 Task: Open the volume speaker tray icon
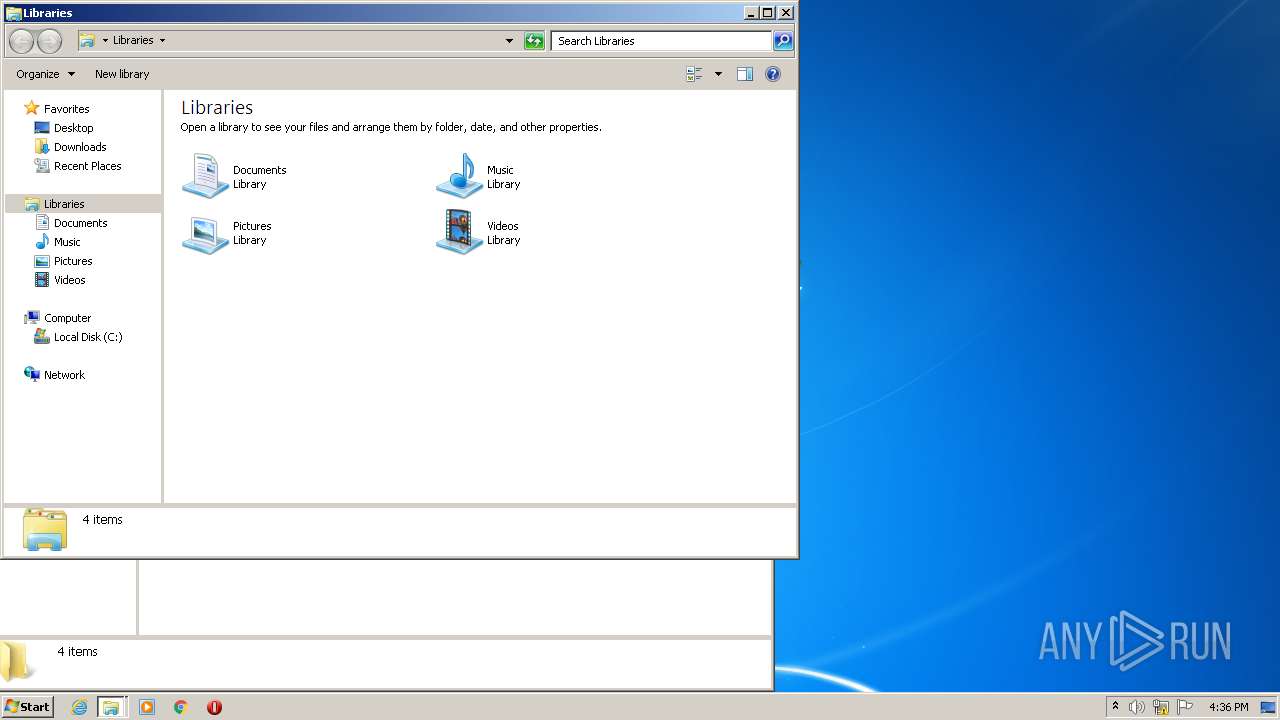click(x=1137, y=707)
